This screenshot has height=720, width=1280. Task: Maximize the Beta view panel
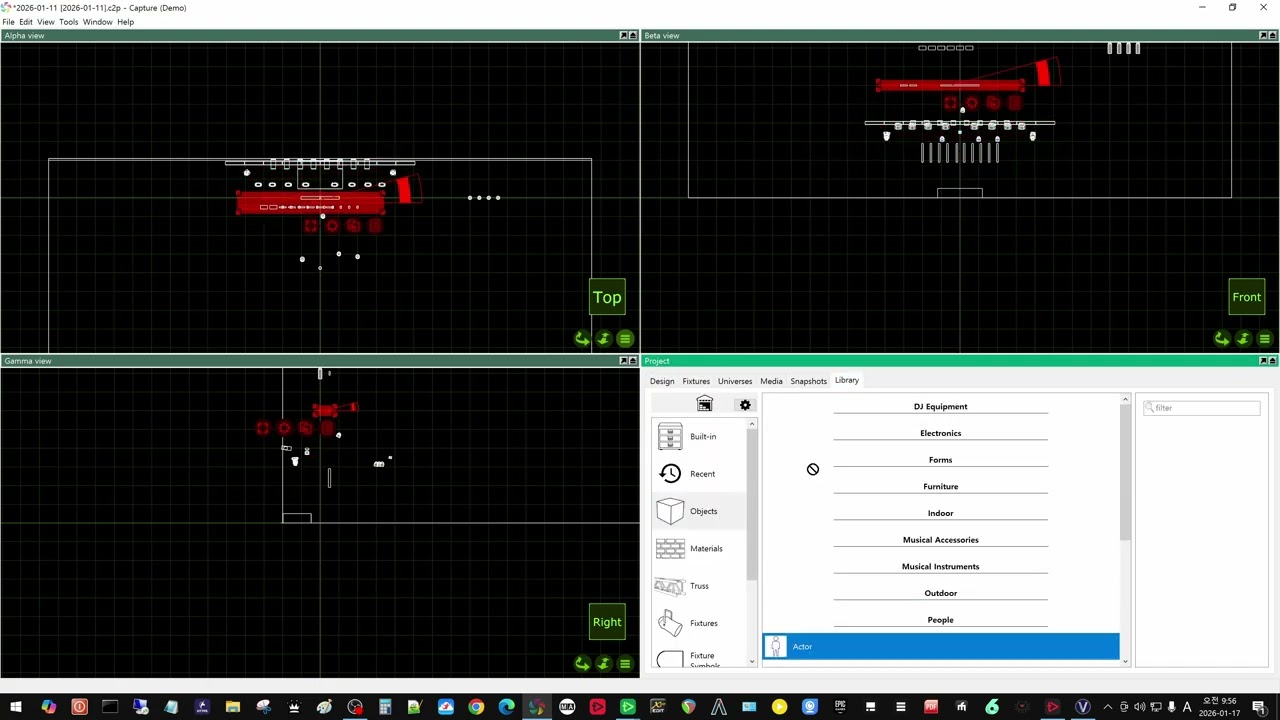tap(1273, 35)
